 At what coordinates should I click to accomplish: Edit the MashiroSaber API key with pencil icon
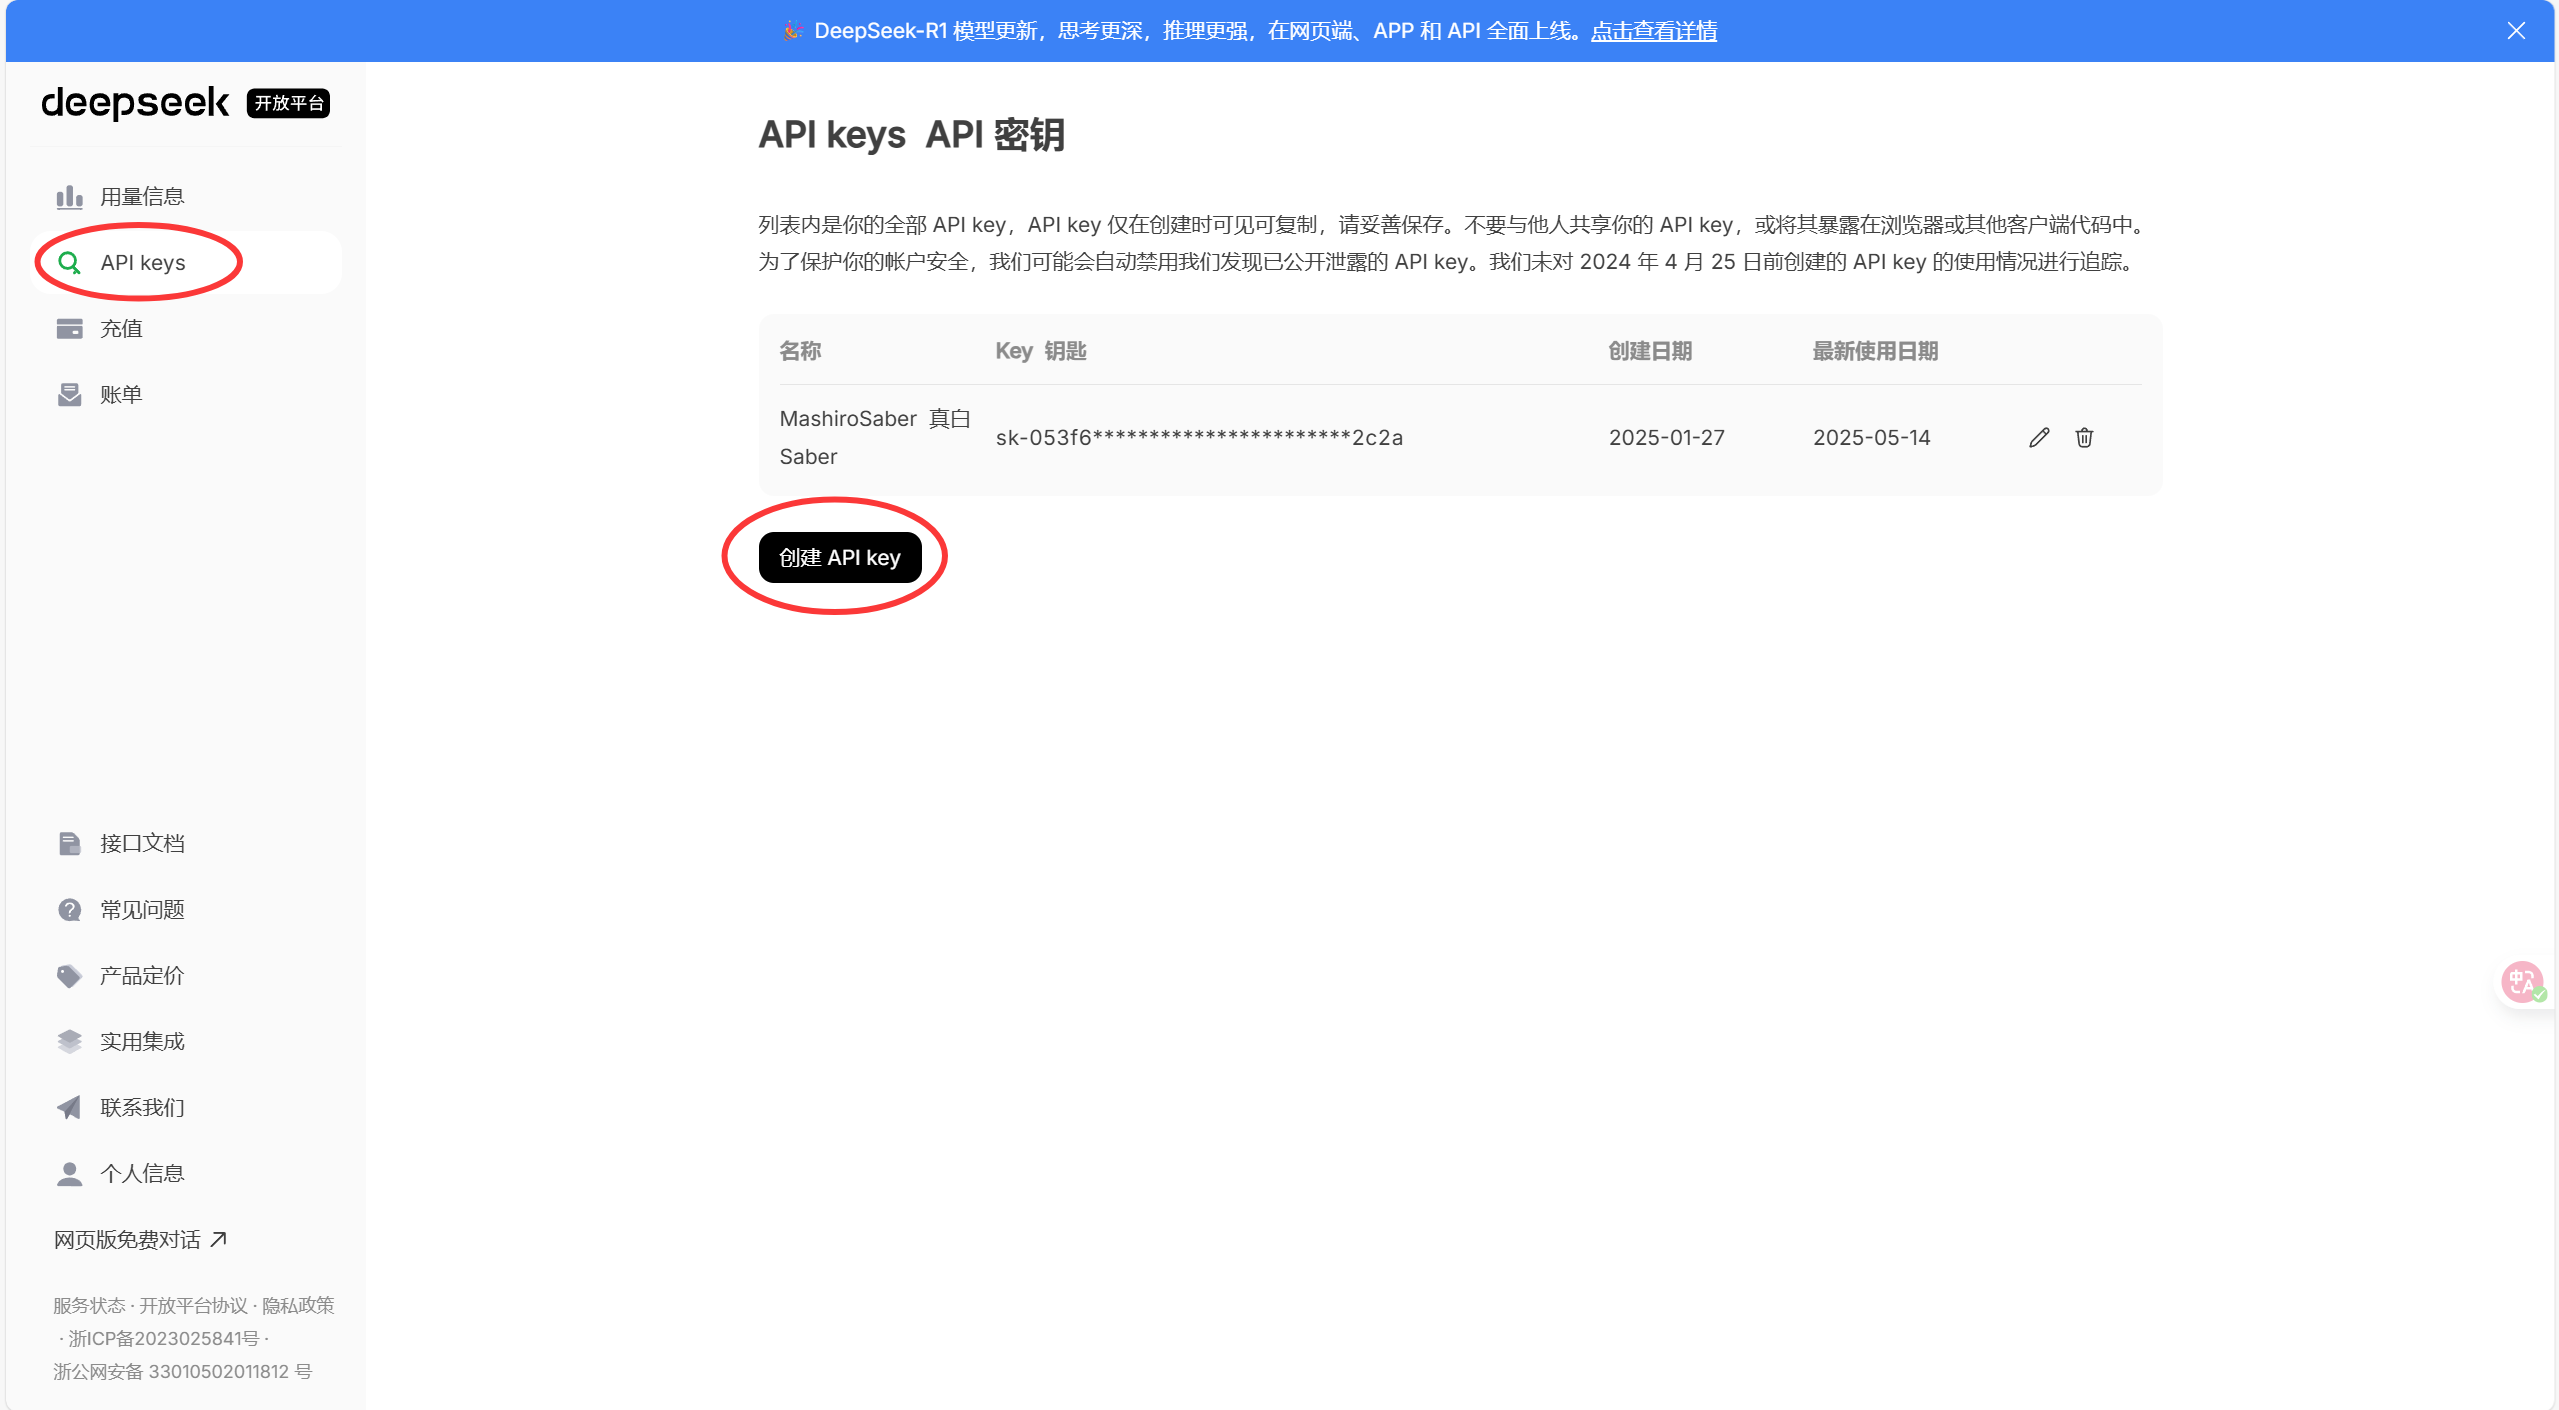click(2038, 437)
